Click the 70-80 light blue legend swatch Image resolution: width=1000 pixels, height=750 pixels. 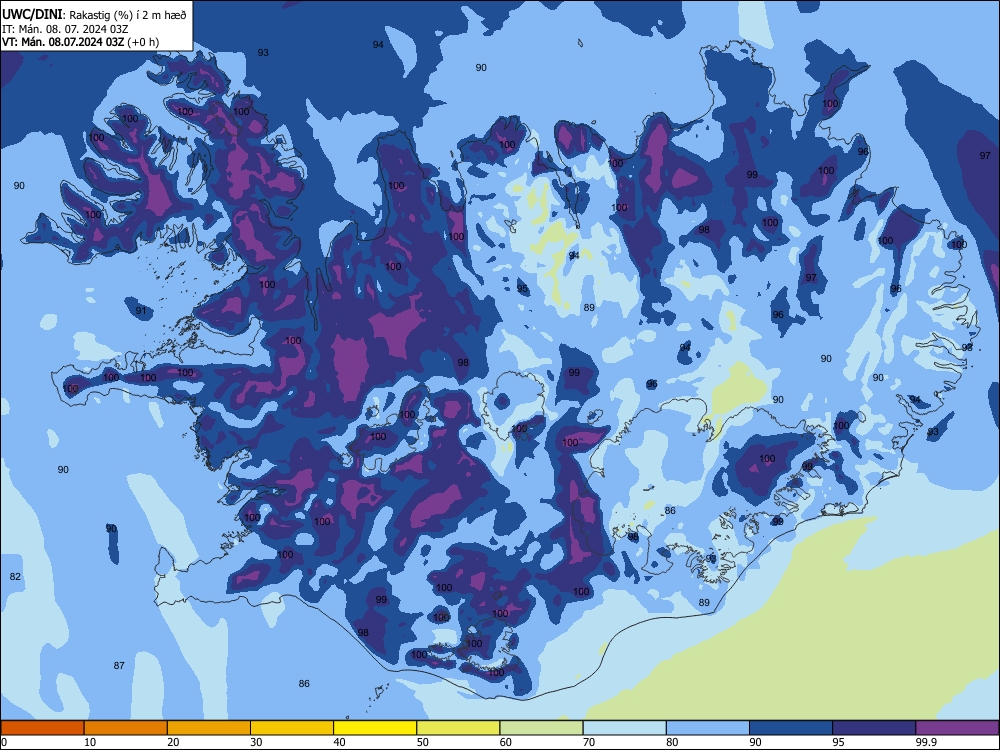click(624, 728)
